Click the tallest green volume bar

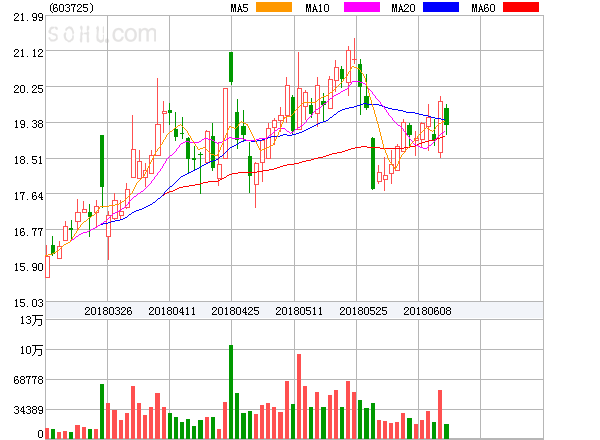coord(231,392)
